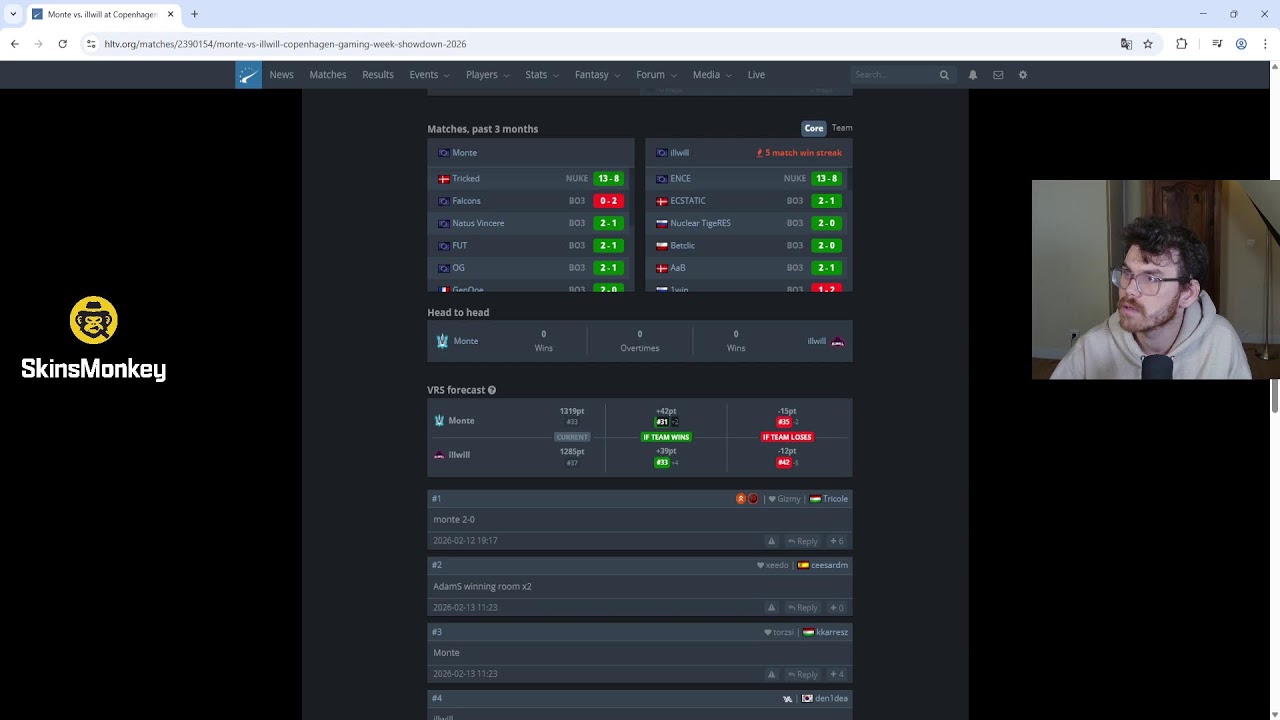1280x720 pixels.
Task: Click the search magnifier icon in HLTV navbar
Action: click(944, 75)
